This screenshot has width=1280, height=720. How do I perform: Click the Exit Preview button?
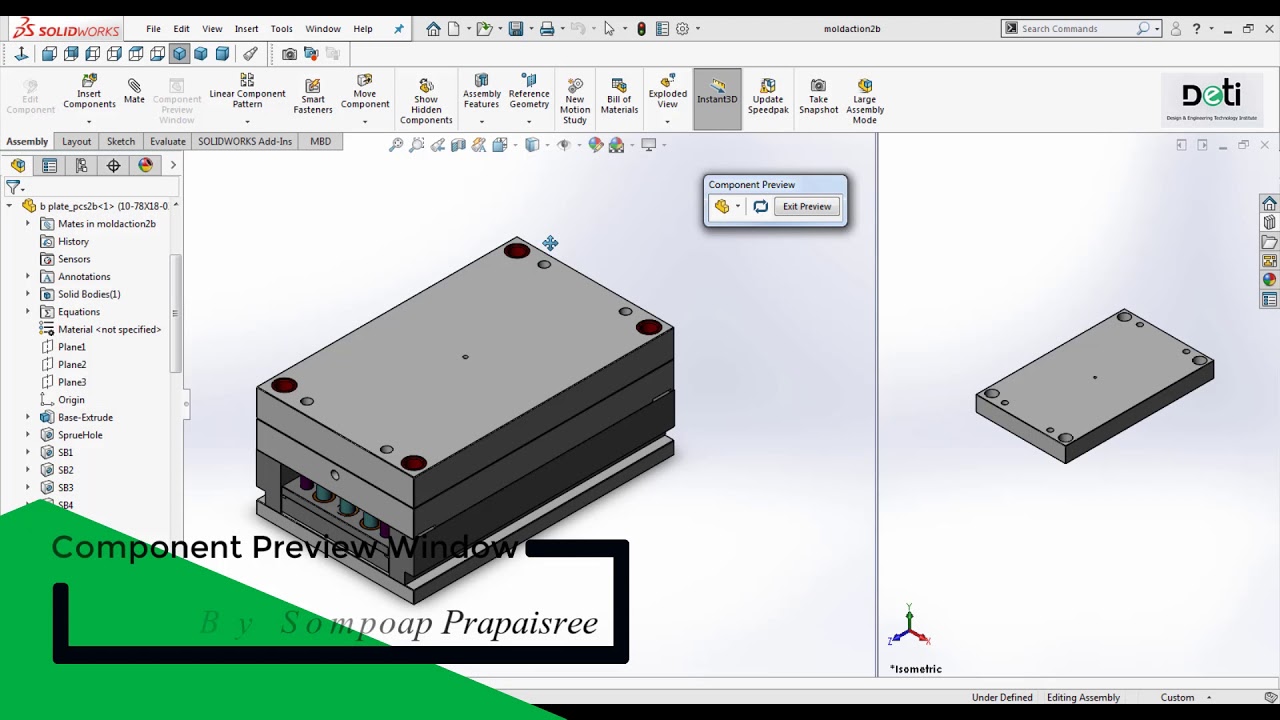click(x=807, y=206)
